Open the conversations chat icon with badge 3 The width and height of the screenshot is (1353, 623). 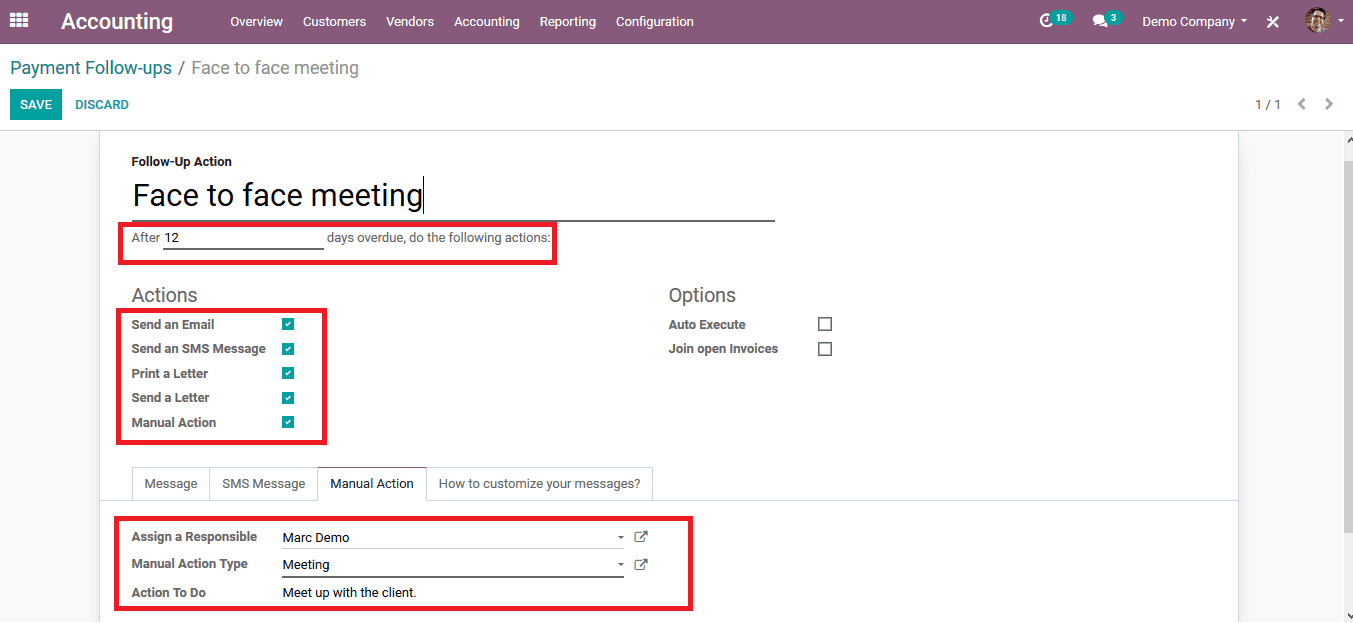1106,20
